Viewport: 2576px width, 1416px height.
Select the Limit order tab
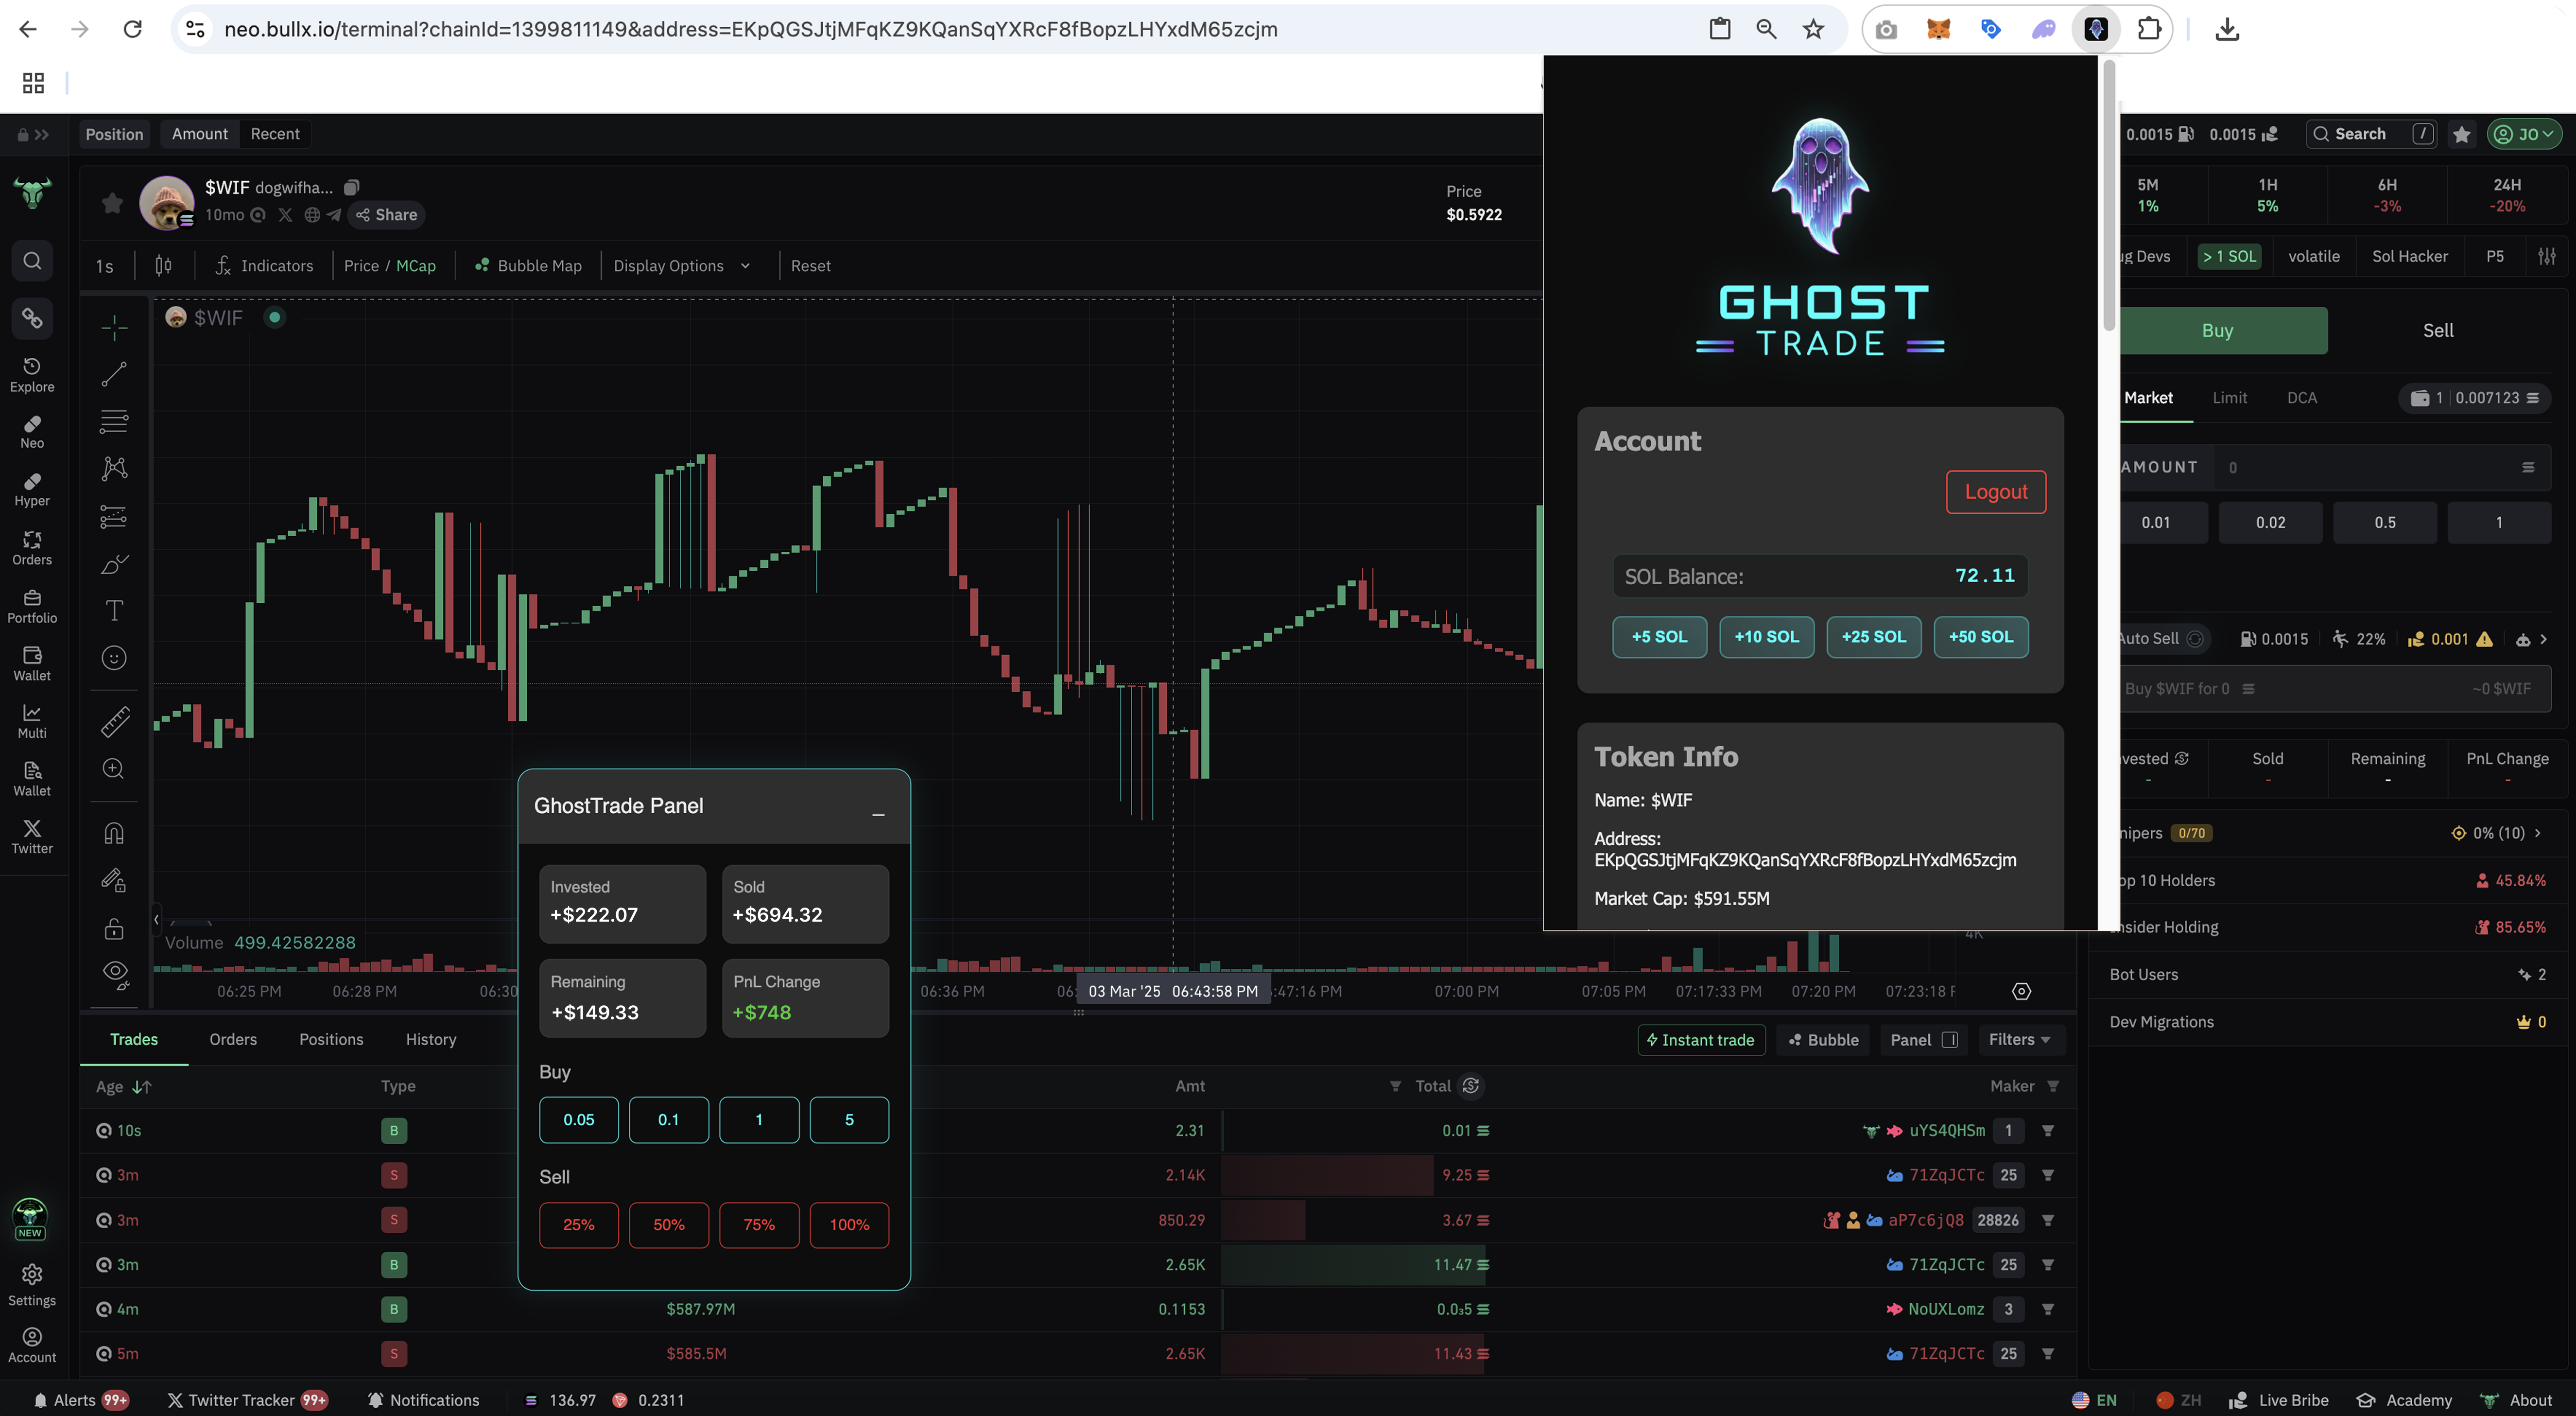tap(2229, 397)
